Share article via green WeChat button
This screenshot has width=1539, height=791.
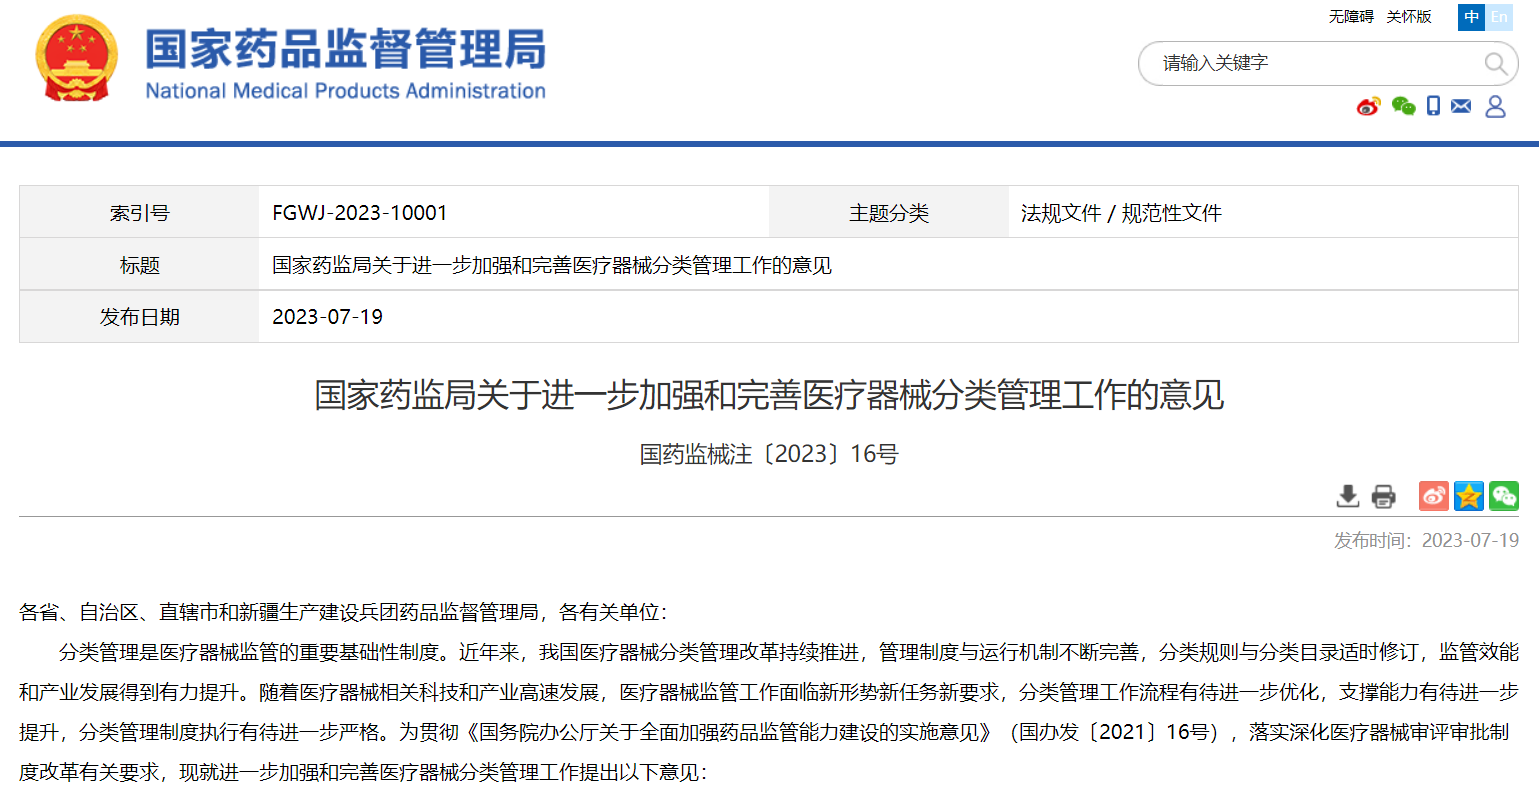(x=1503, y=496)
